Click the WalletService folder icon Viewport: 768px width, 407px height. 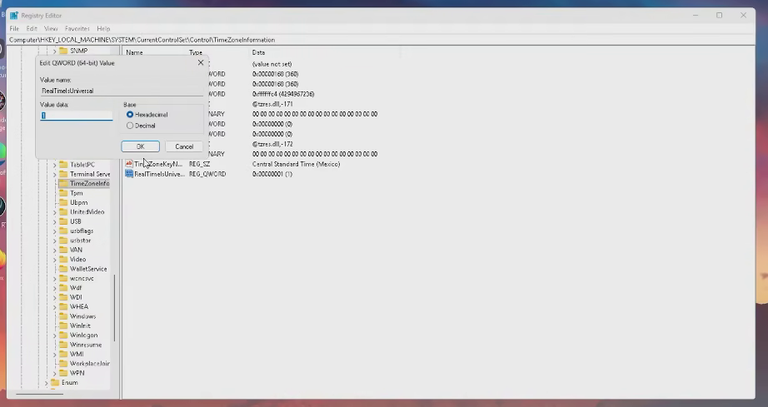click(64, 269)
